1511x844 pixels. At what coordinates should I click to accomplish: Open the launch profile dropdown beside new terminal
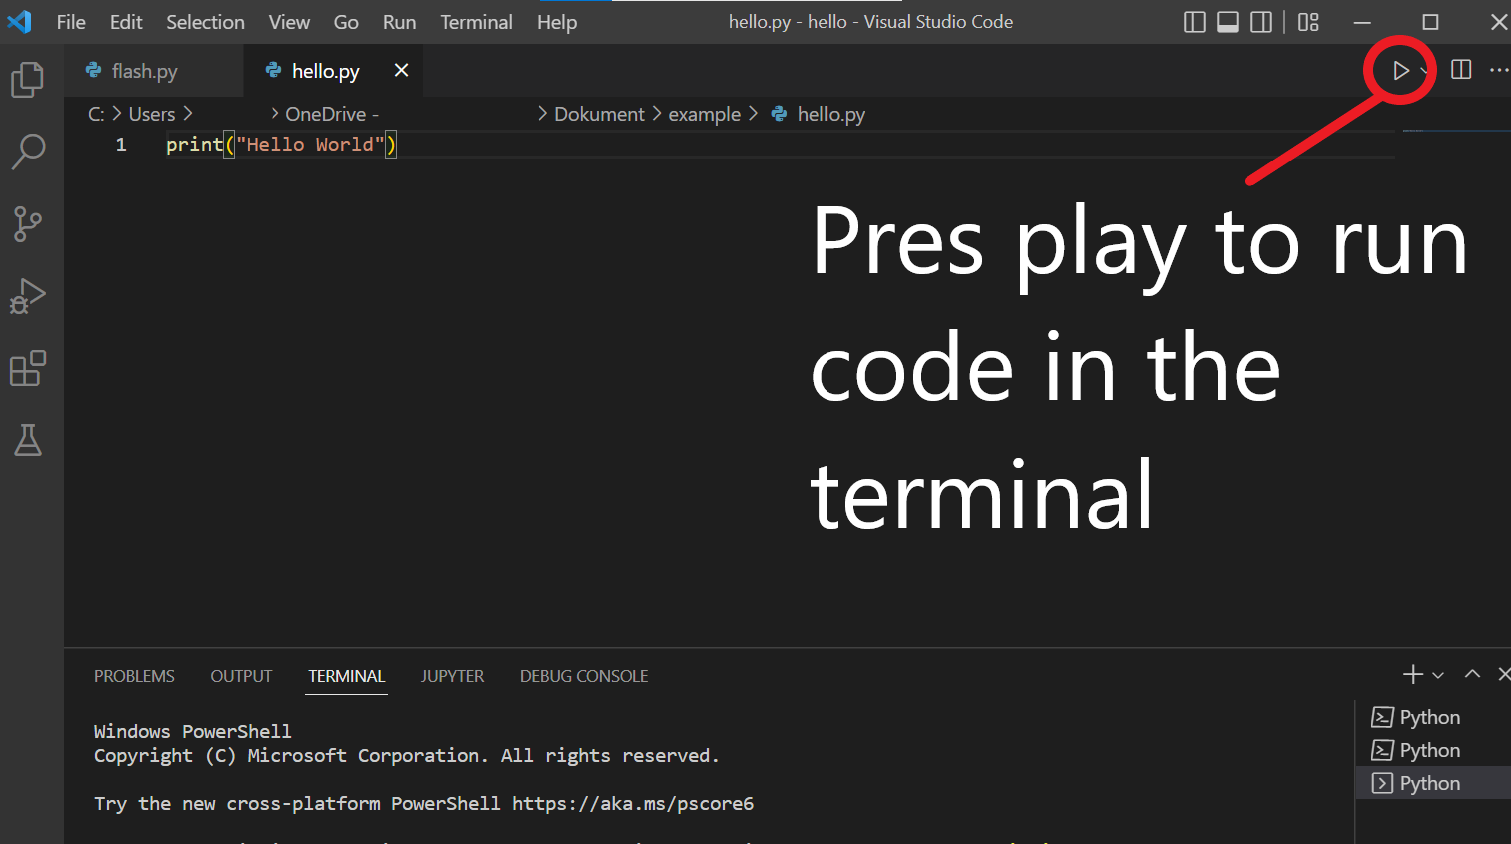coord(1438,676)
